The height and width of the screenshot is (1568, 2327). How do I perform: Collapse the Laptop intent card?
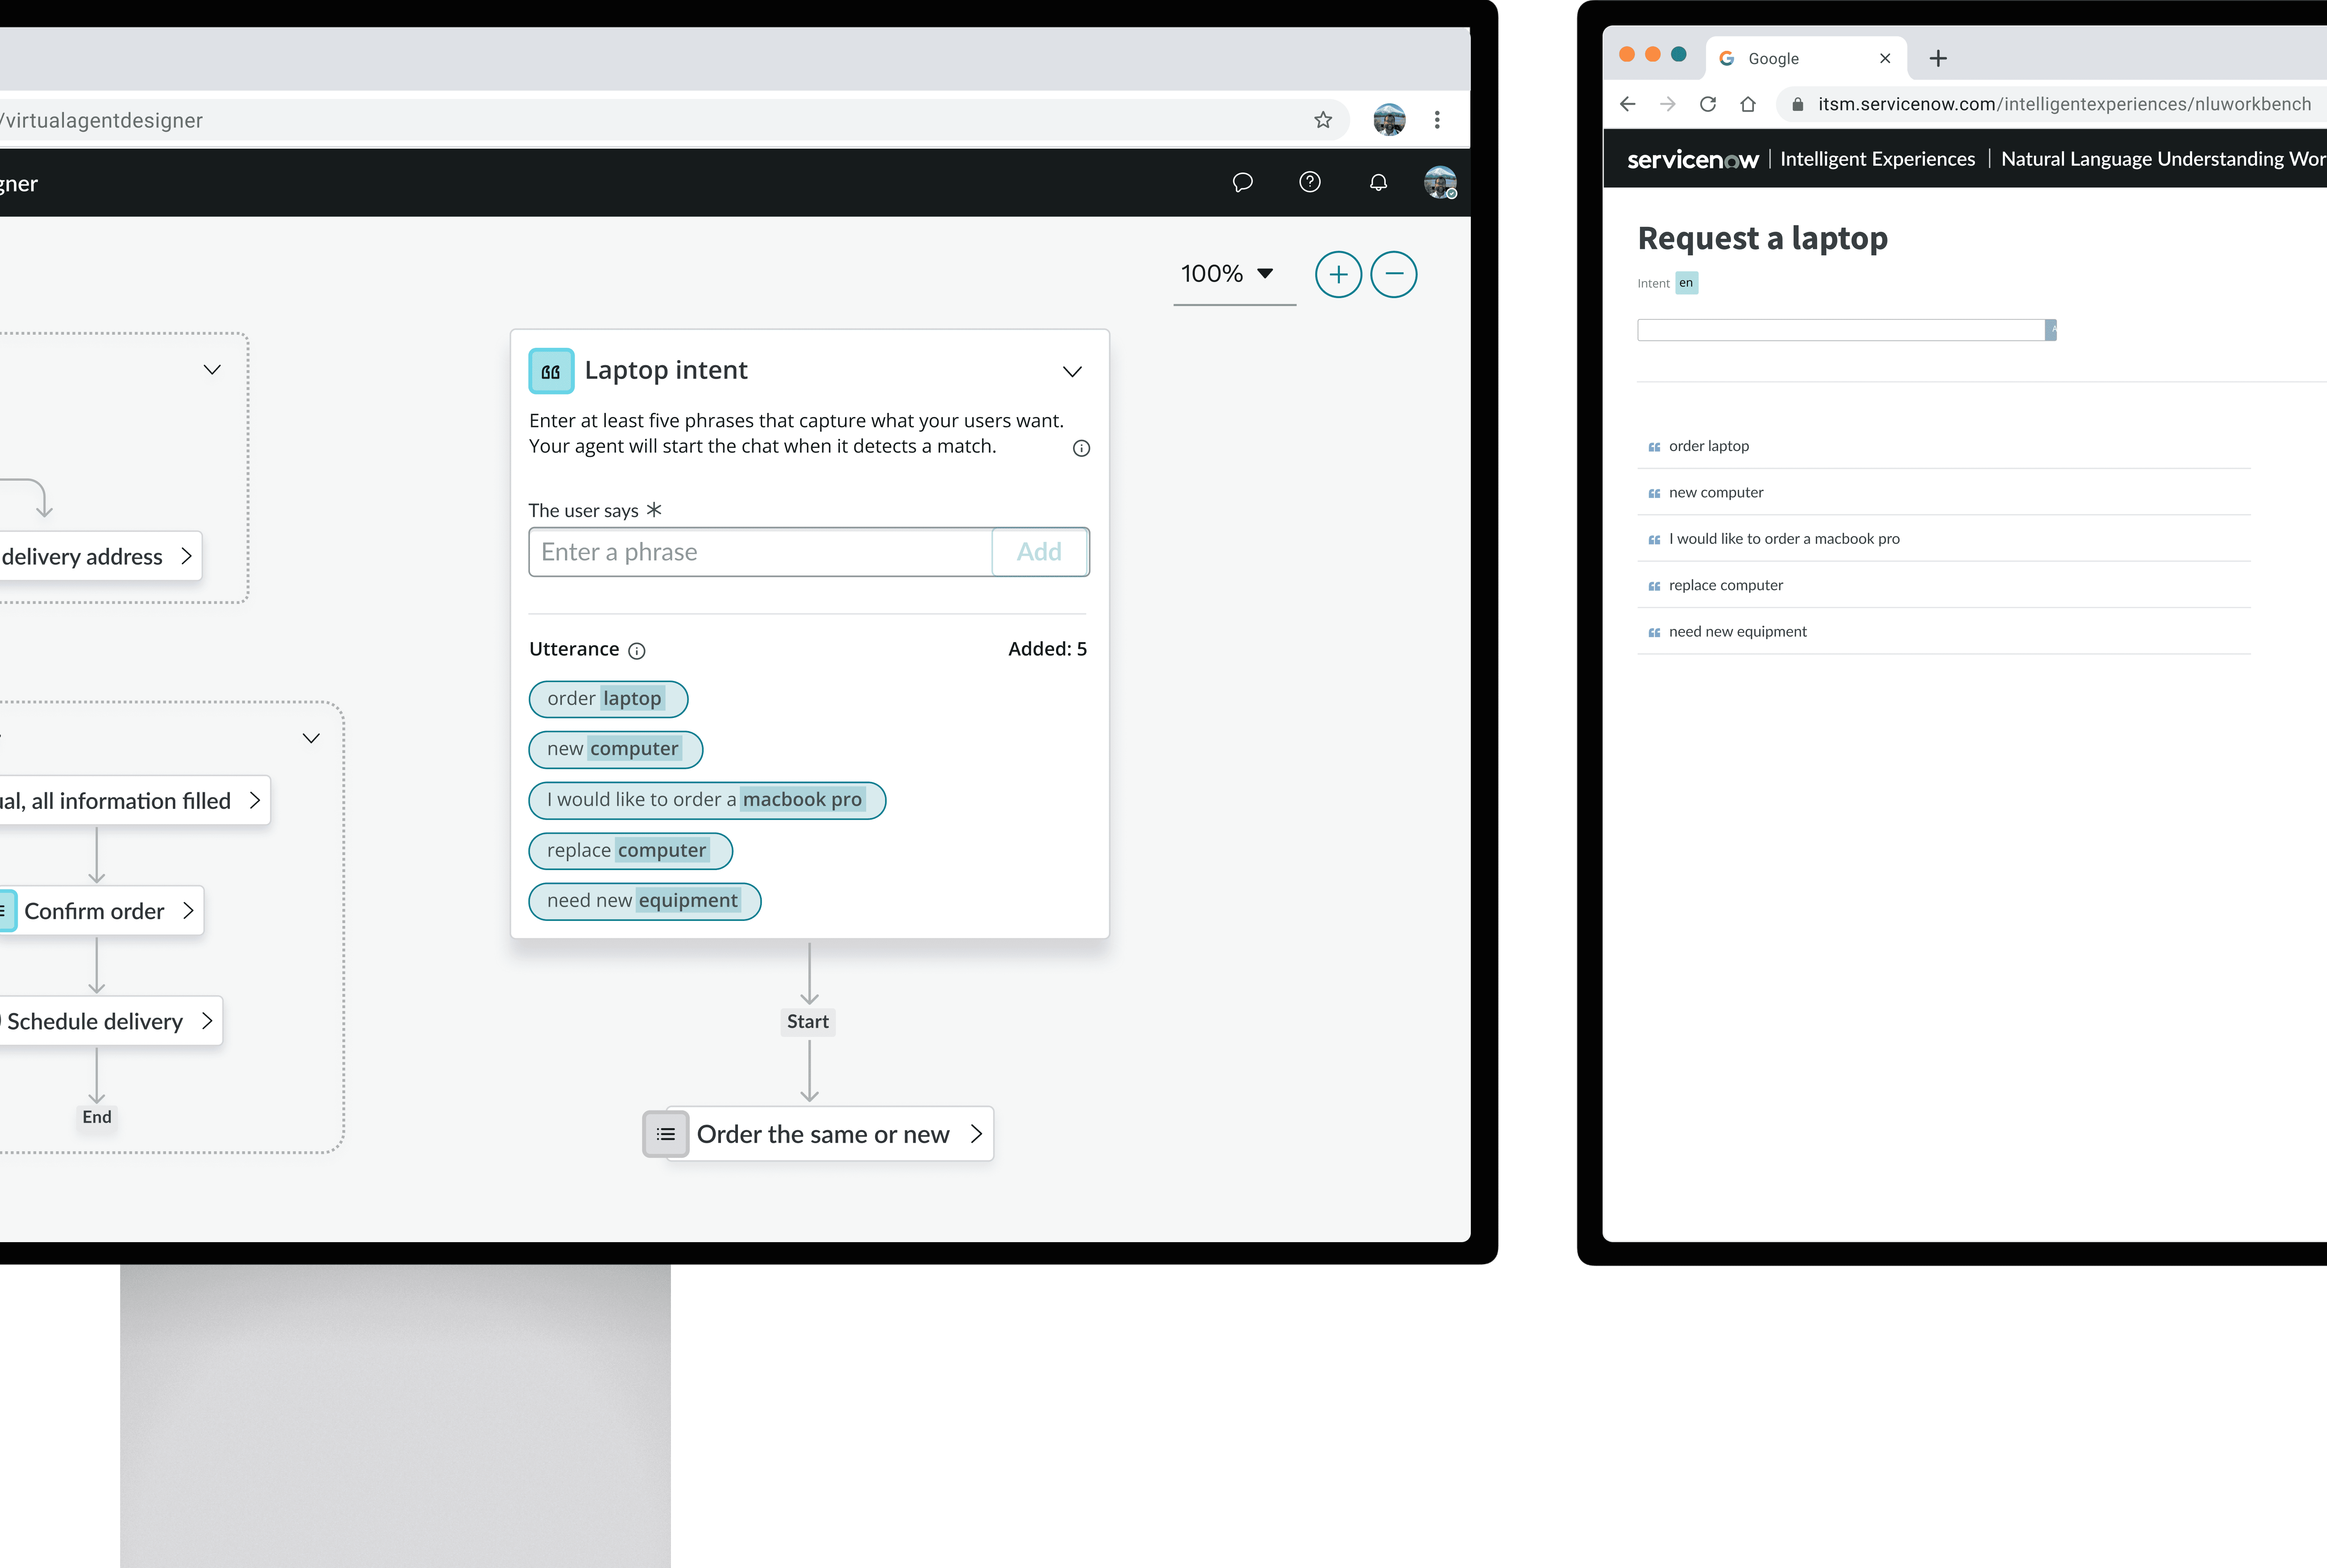pyautogui.click(x=1072, y=372)
